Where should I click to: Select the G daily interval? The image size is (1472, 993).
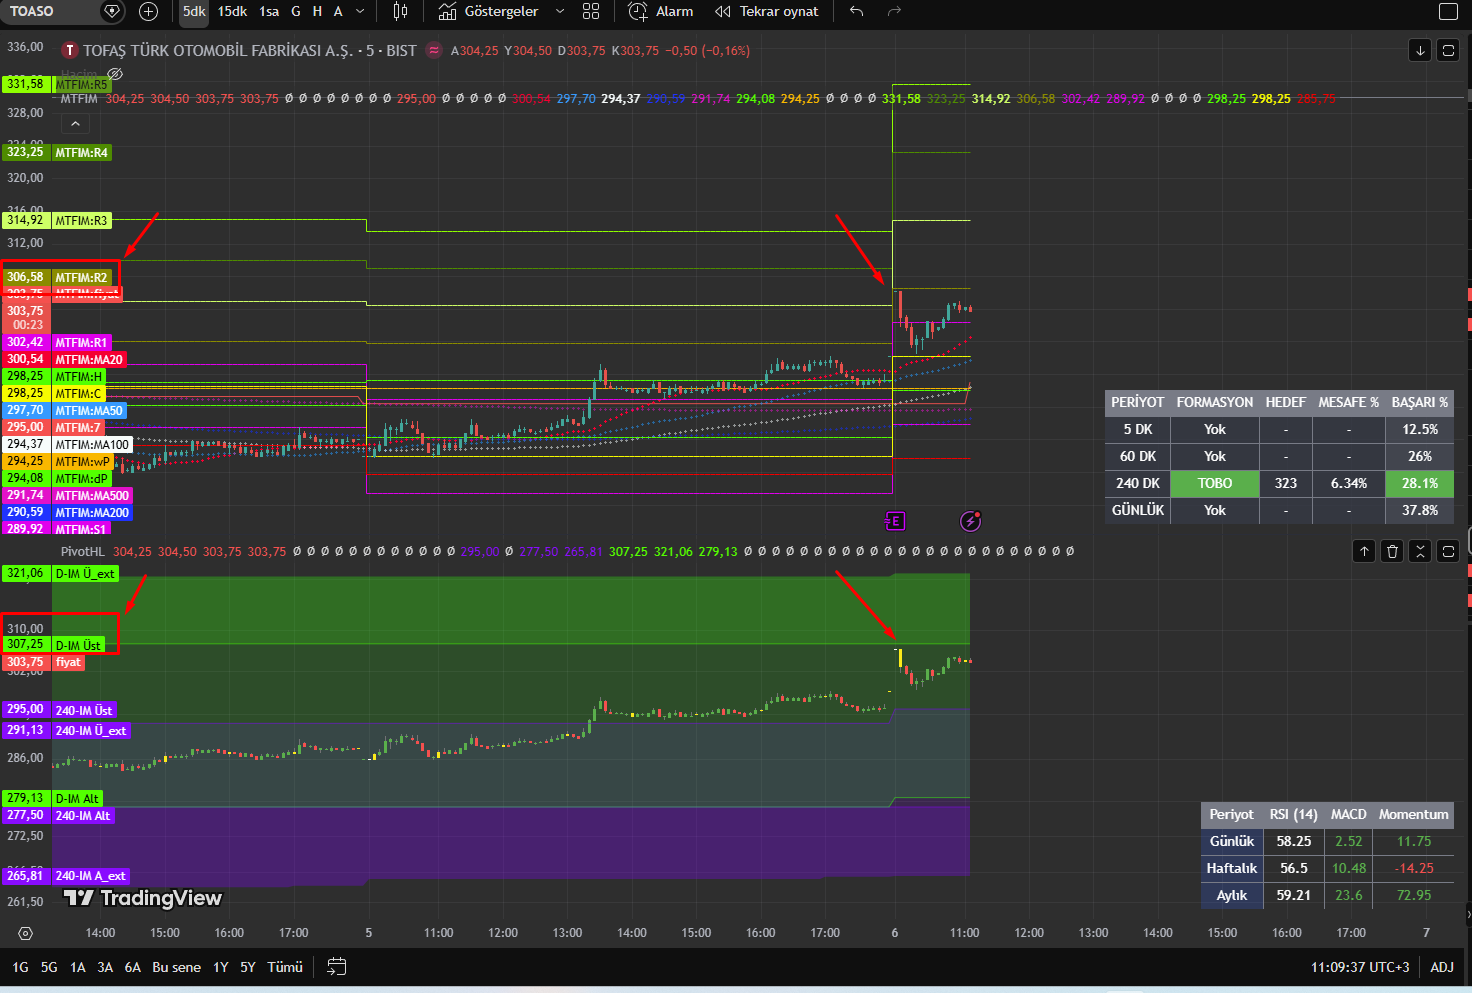(x=296, y=12)
